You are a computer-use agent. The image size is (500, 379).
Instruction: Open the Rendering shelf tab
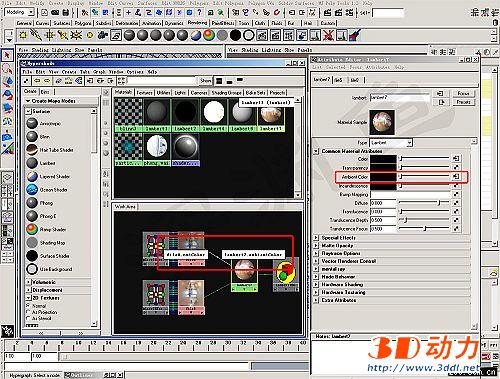pyautogui.click(x=197, y=23)
